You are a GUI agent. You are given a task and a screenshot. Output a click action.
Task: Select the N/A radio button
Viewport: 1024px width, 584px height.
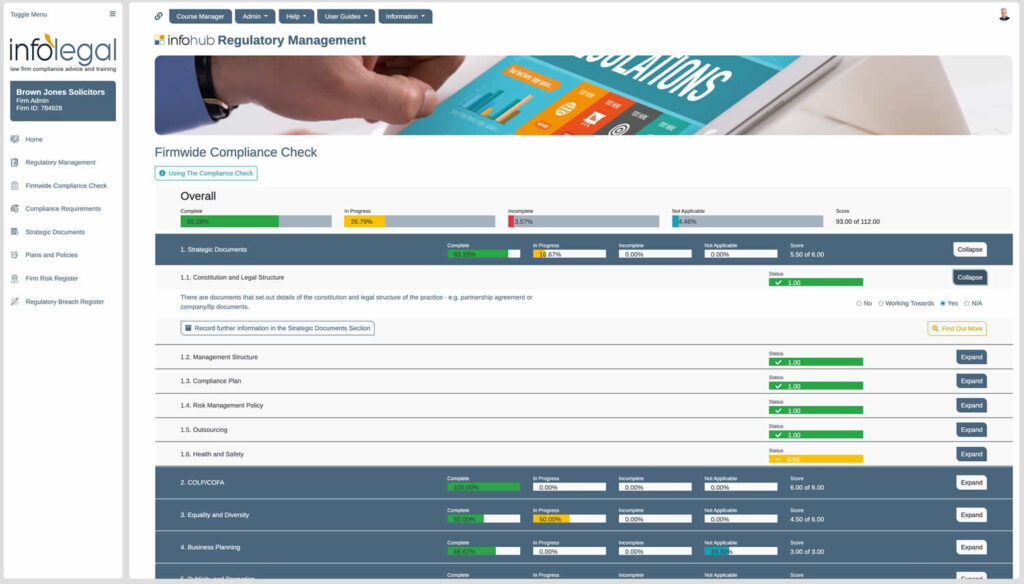point(966,303)
